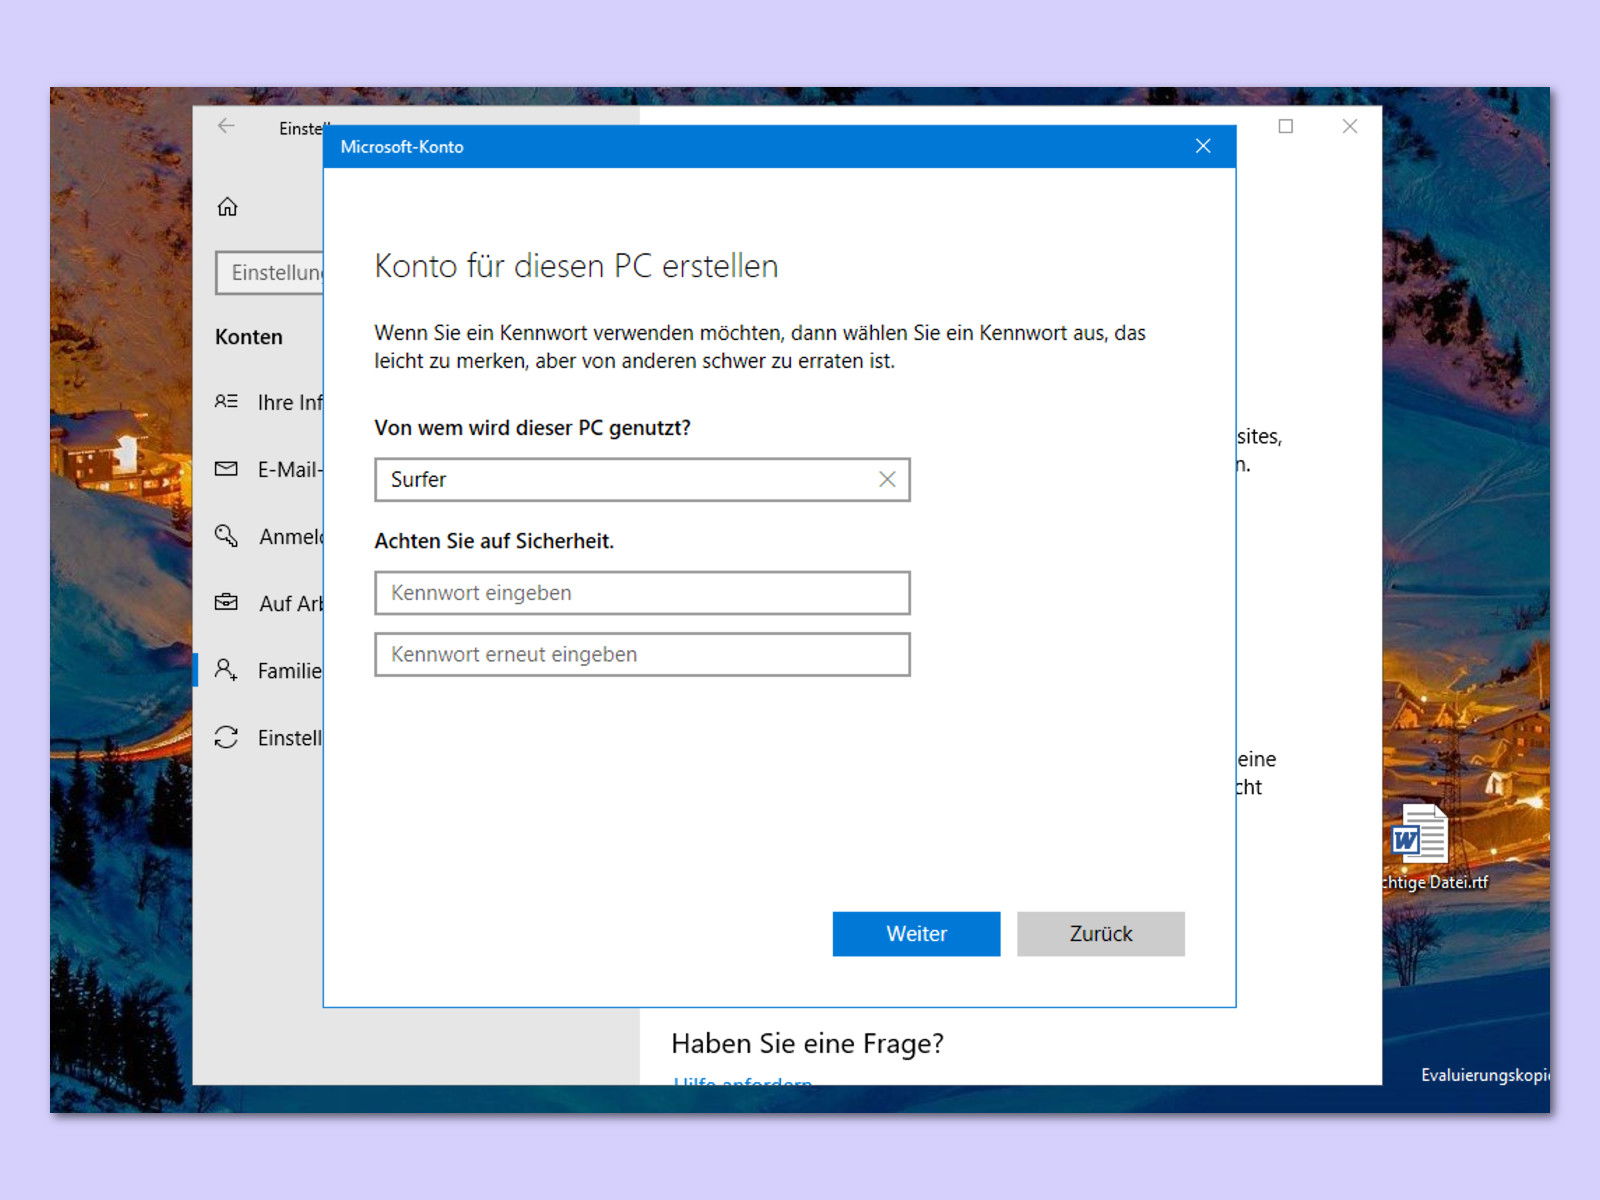Image resolution: width=1600 pixels, height=1200 pixels.
Task: Click the Weiter button
Action: (916, 933)
